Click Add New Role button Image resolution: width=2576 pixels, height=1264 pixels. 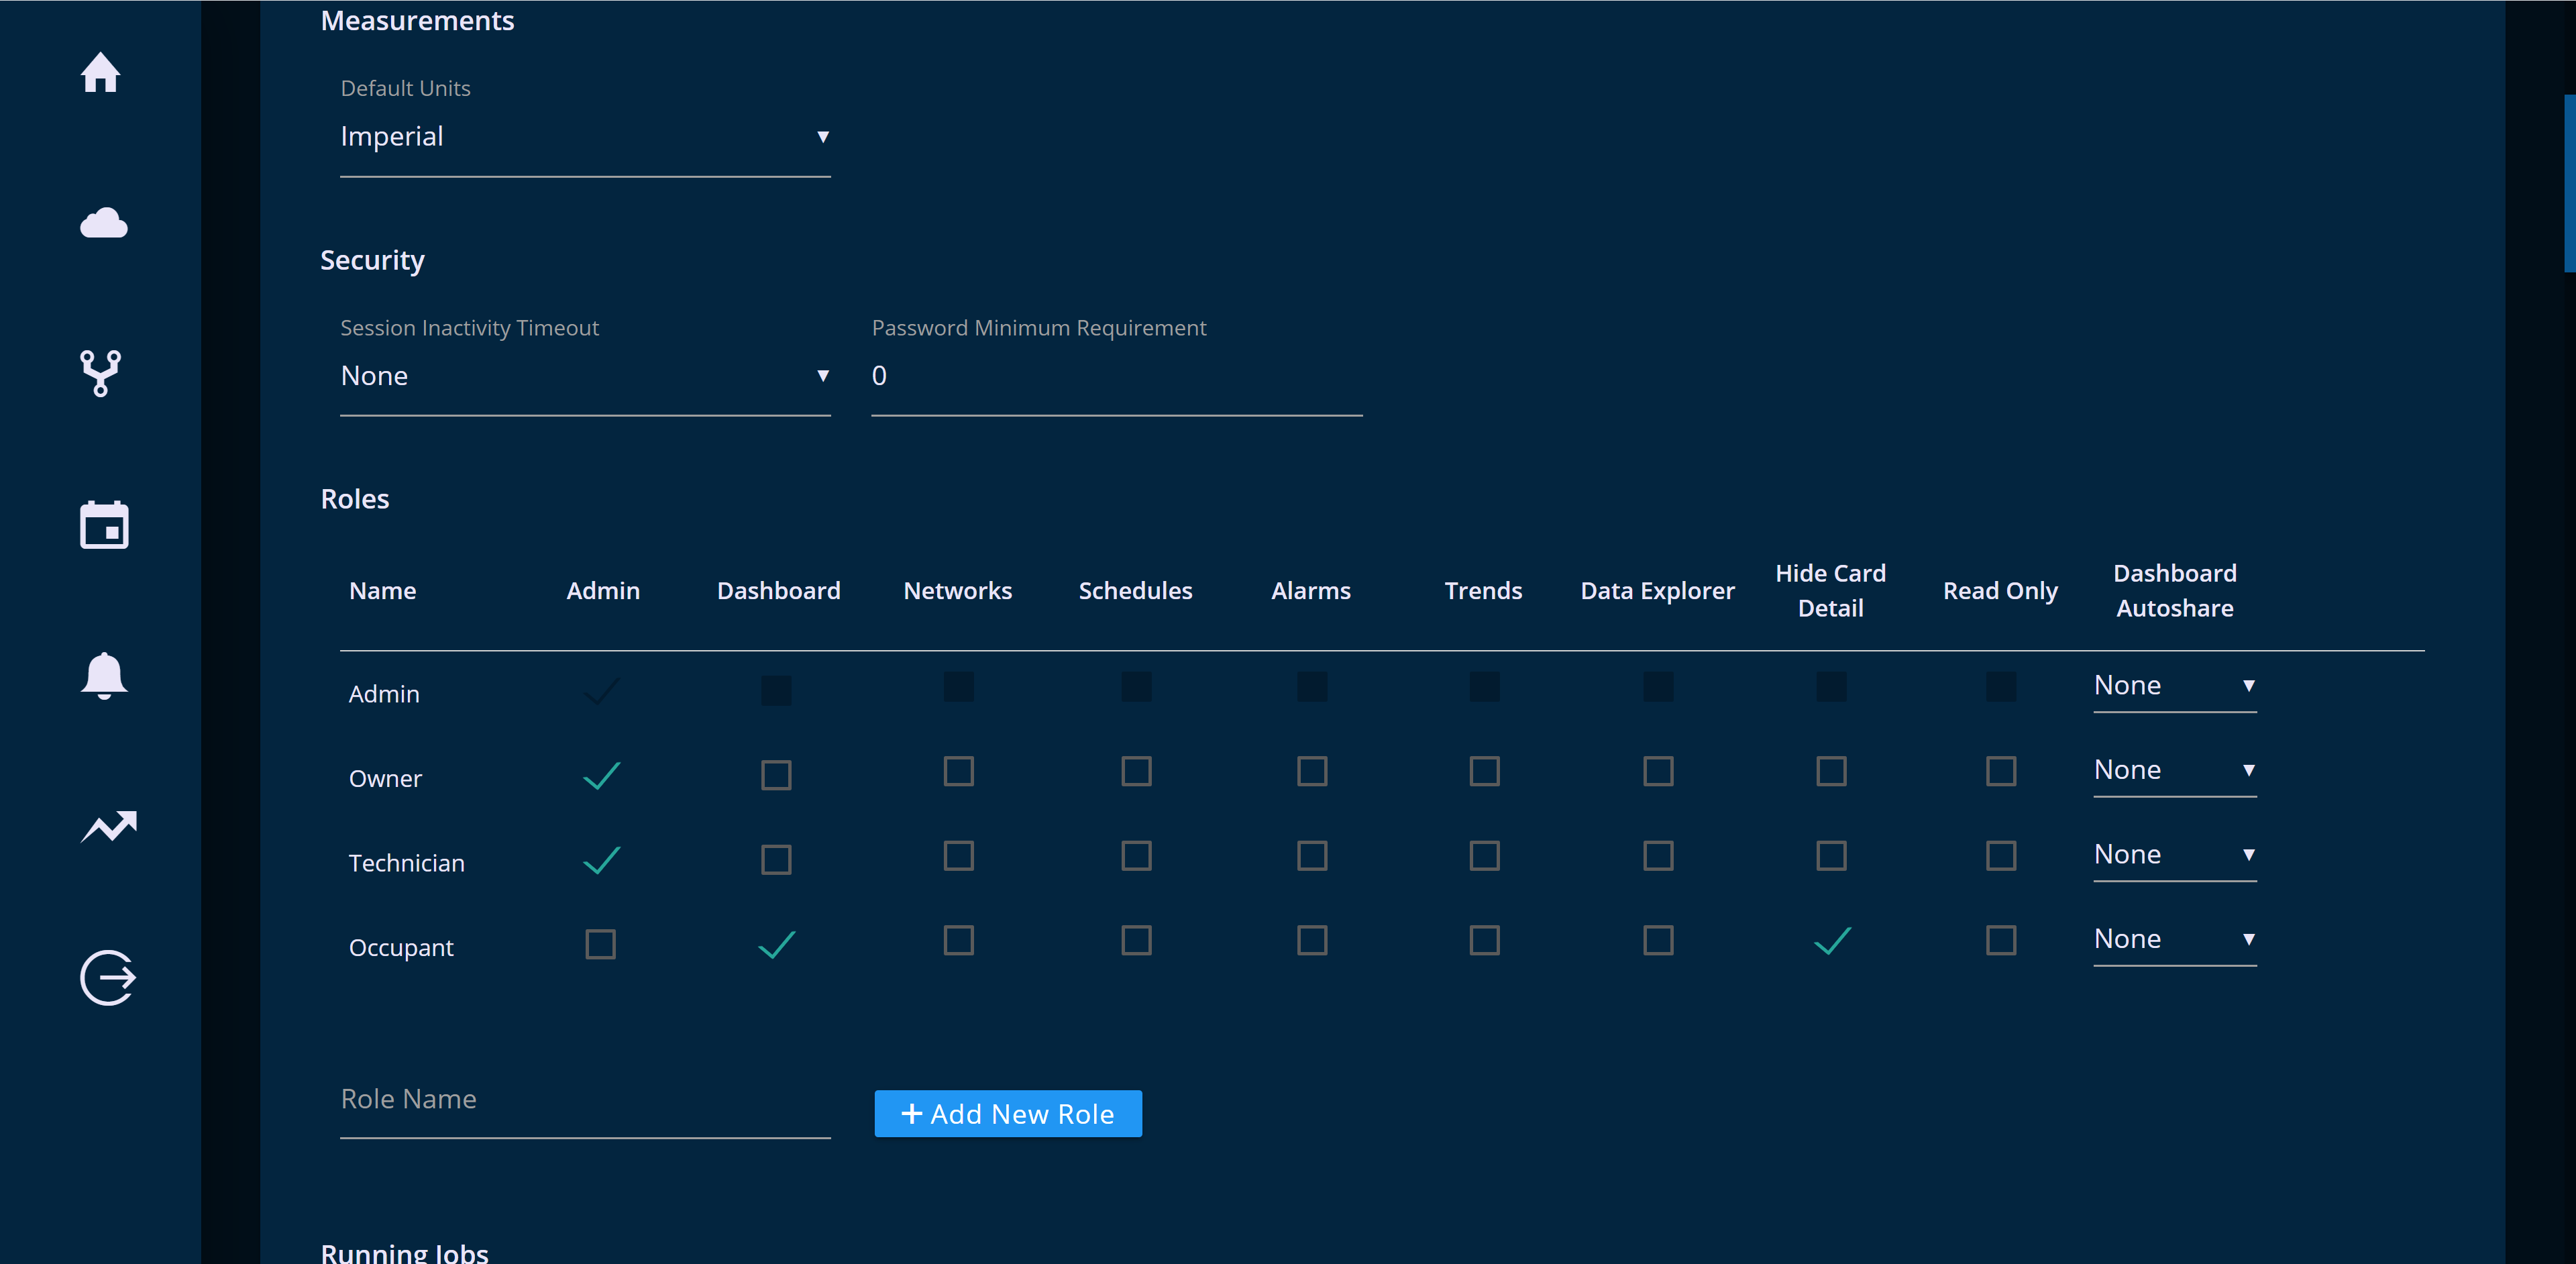(x=1010, y=1113)
